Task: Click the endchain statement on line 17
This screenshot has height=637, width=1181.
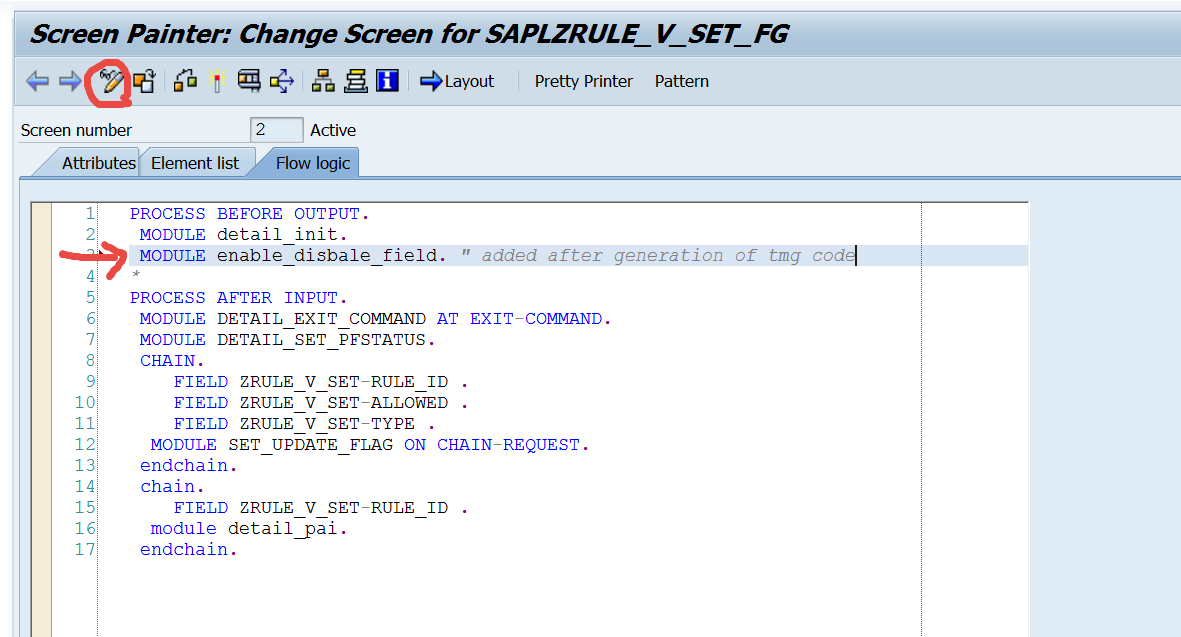Action: coord(188,551)
